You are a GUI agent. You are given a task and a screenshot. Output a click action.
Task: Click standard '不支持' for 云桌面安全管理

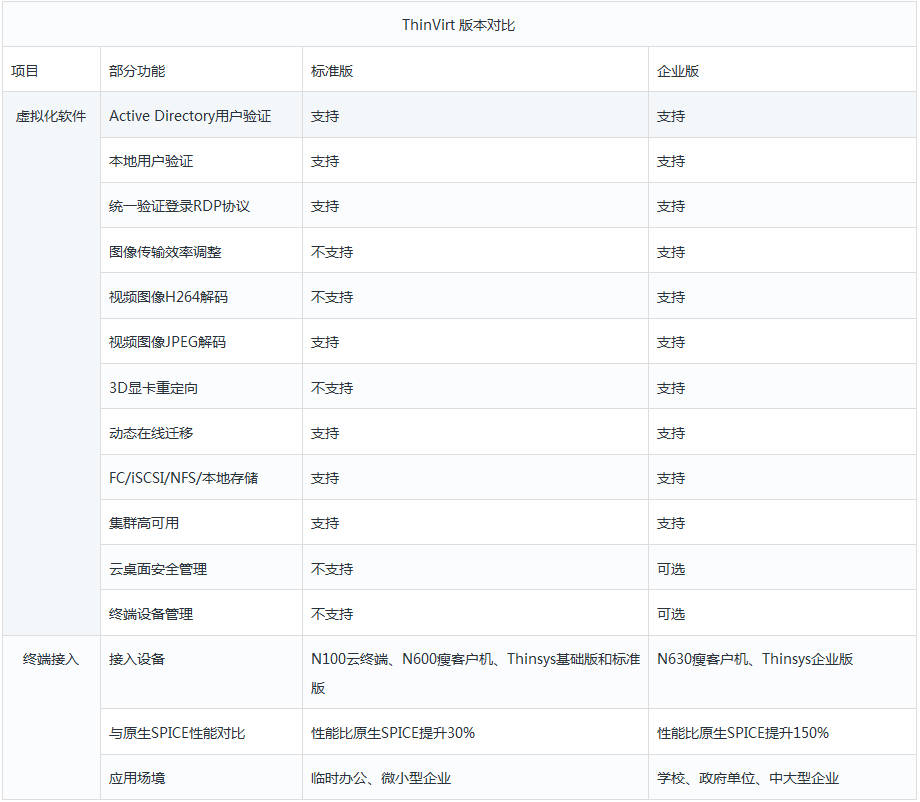click(332, 569)
